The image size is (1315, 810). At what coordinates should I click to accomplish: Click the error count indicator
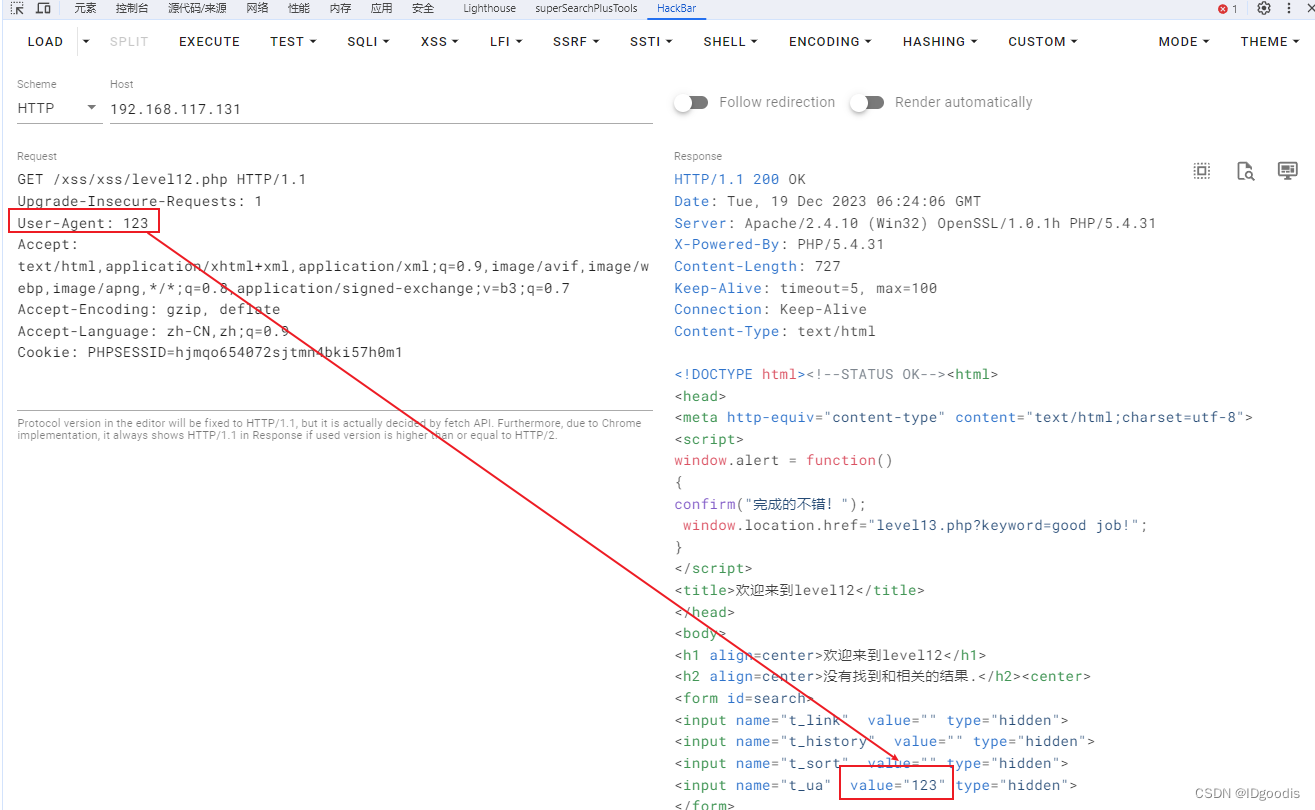pos(1227,8)
